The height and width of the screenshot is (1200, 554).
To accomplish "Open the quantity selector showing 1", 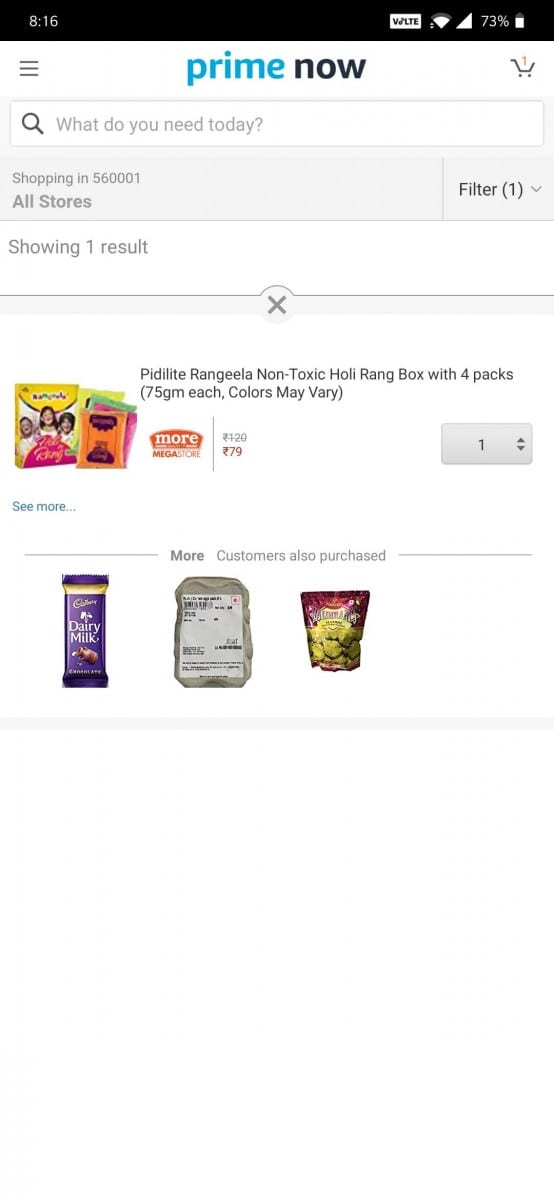I will click(x=487, y=444).
